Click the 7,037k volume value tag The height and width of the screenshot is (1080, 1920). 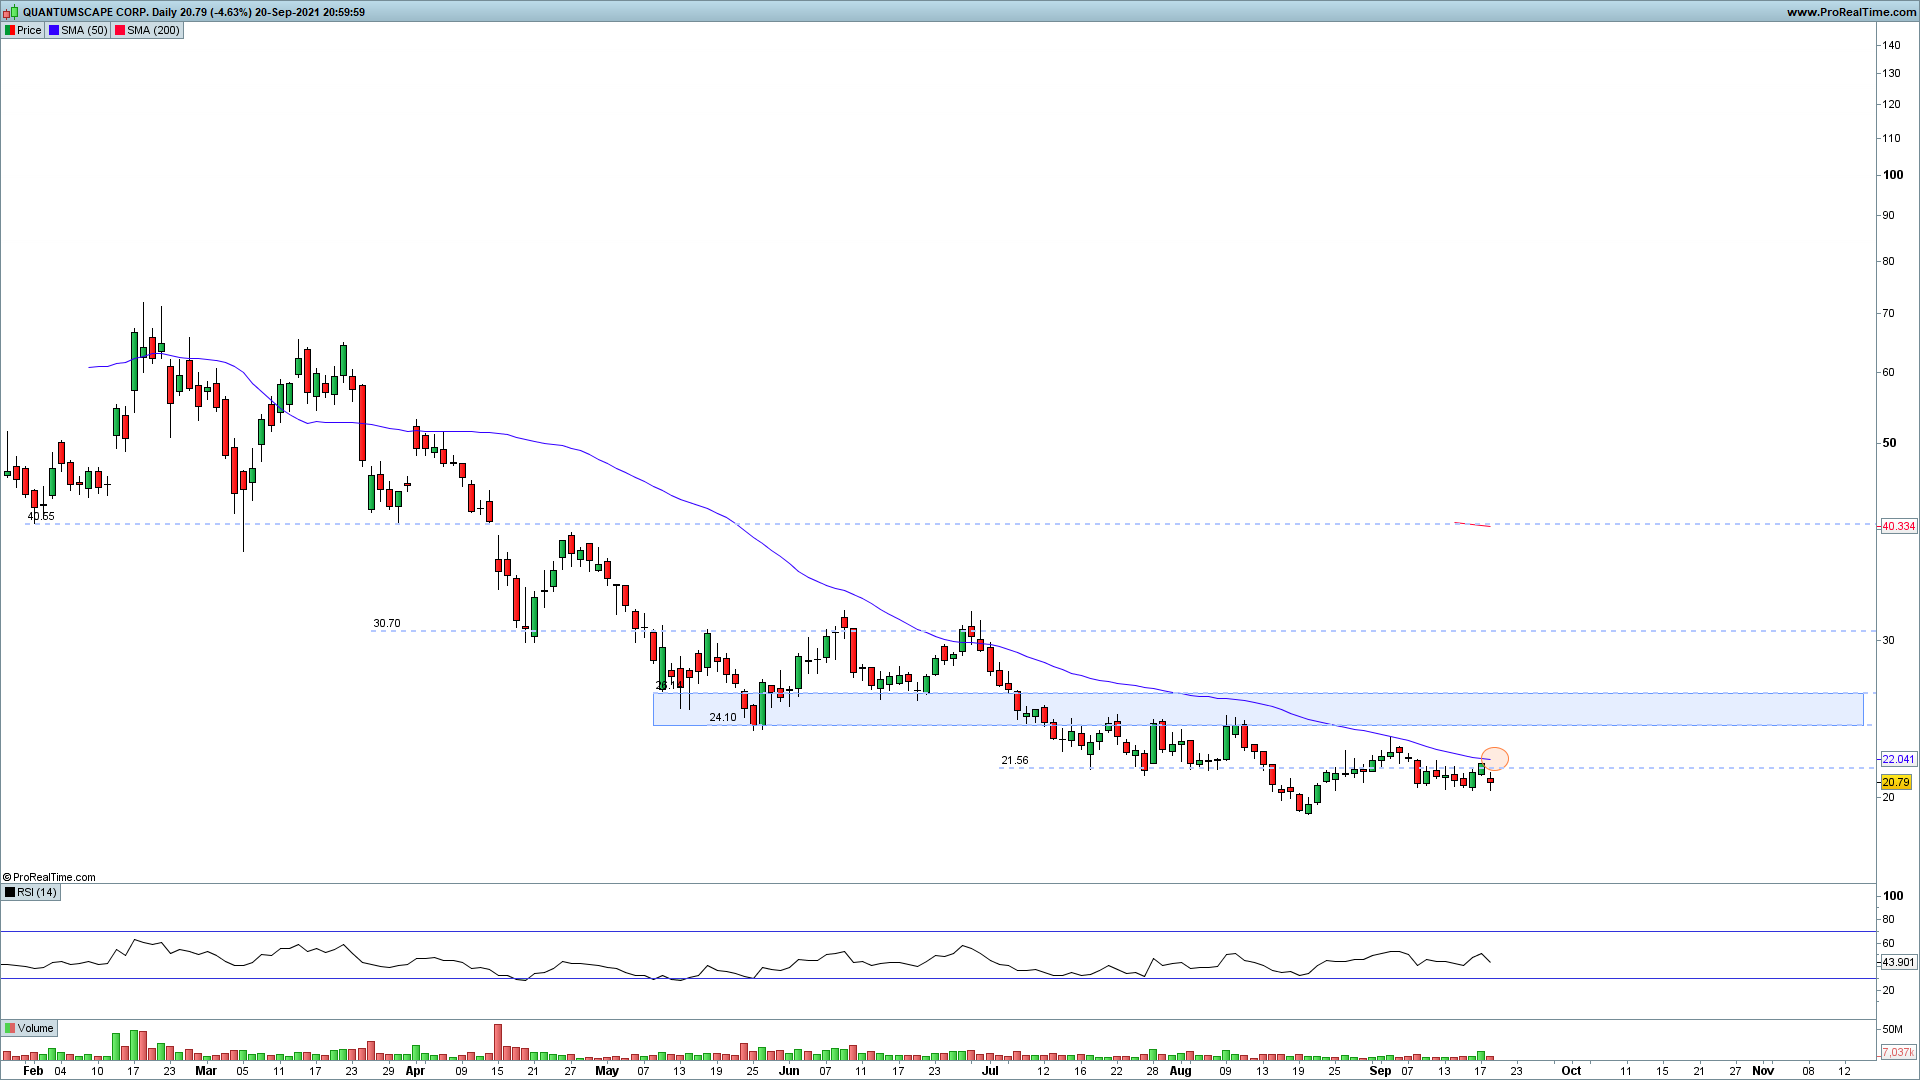[1898, 1052]
